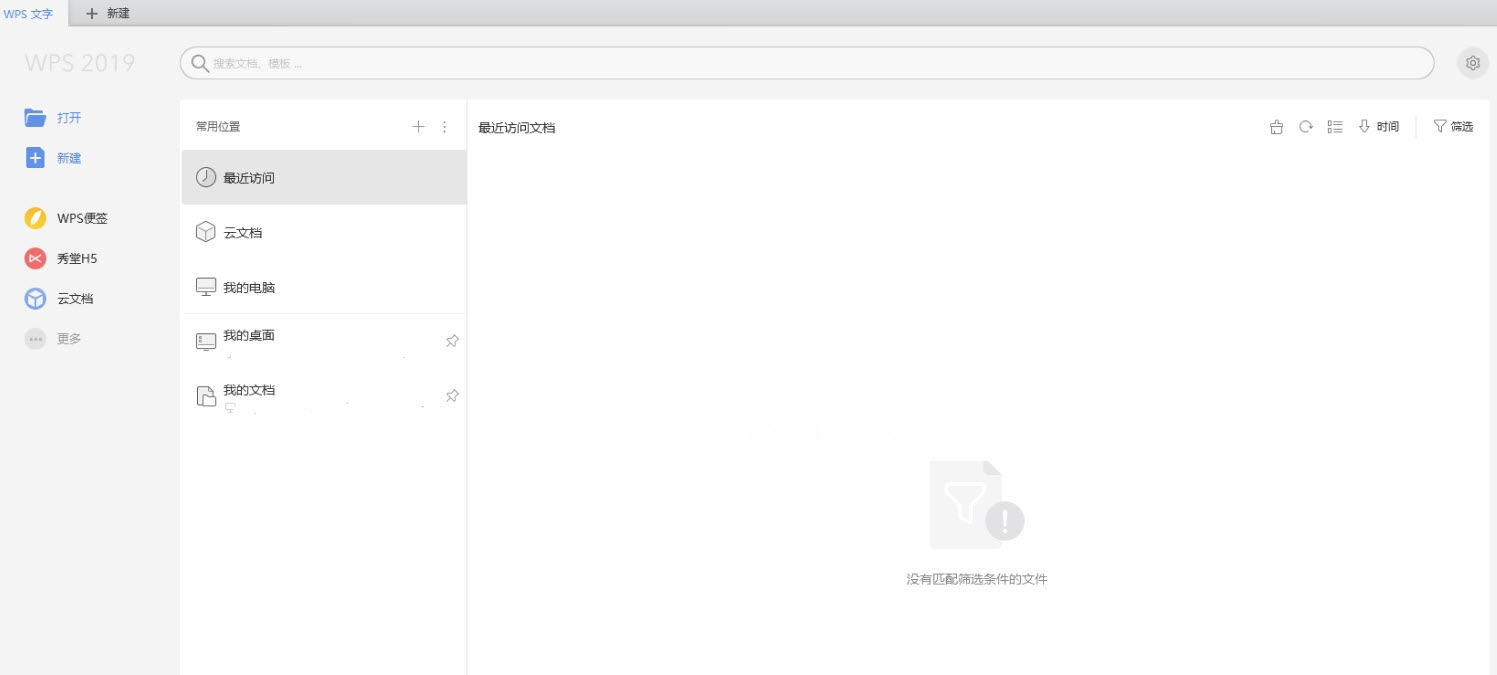This screenshot has width=1497, height=675.
Task: Click the 新建 text label in sidebar
Action: [69, 158]
